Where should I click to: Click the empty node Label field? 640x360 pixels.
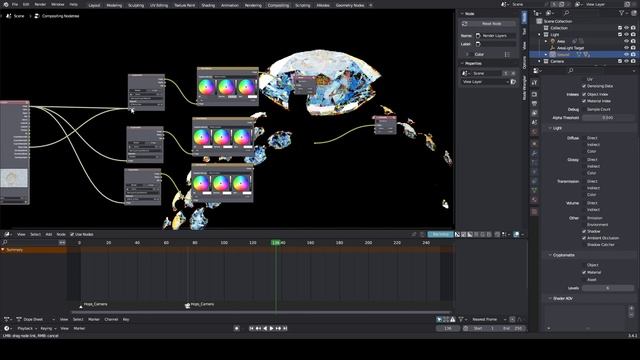[495, 44]
